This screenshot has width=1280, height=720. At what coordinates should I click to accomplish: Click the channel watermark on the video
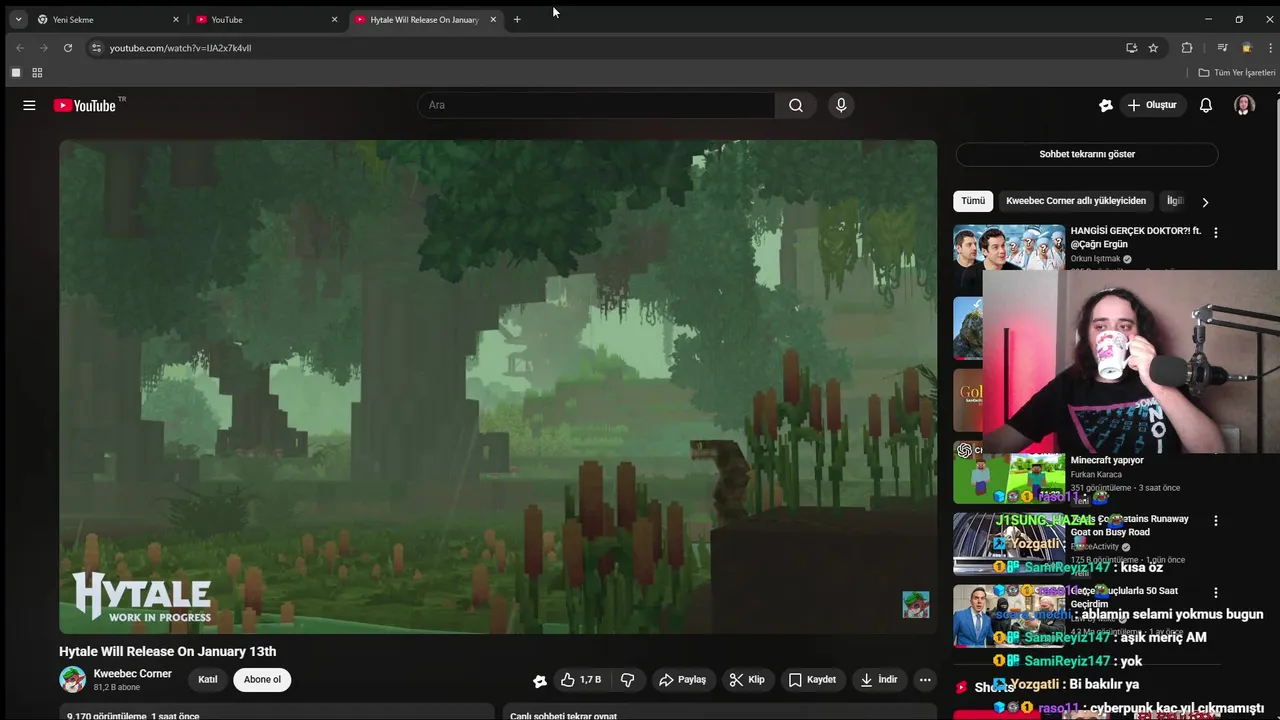pyautogui.click(x=916, y=604)
